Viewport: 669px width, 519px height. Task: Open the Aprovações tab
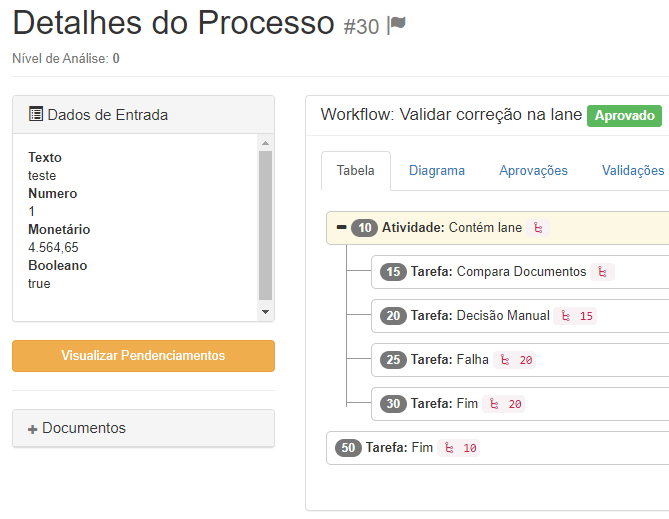click(533, 171)
